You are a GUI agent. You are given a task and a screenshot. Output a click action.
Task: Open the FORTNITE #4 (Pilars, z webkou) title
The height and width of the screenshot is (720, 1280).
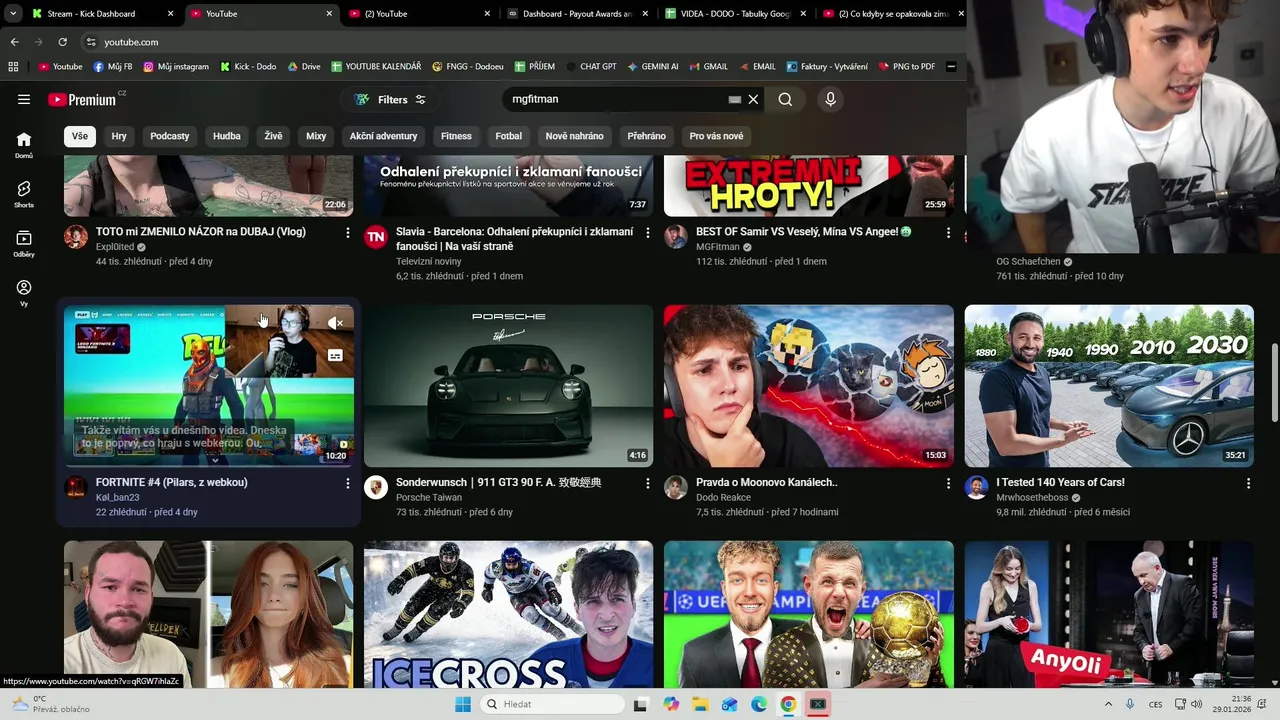[172, 482]
